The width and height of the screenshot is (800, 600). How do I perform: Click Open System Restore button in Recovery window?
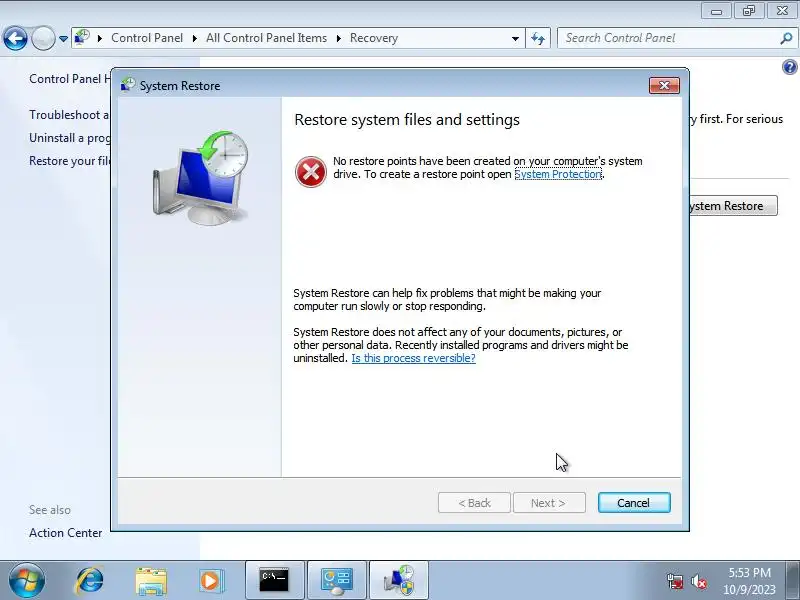click(x=733, y=206)
